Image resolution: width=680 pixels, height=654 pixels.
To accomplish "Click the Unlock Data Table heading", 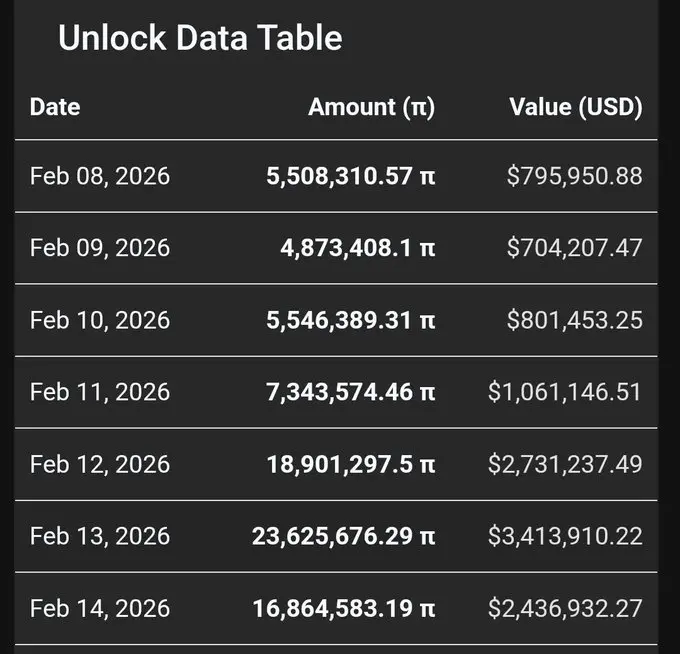I will (x=200, y=38).
